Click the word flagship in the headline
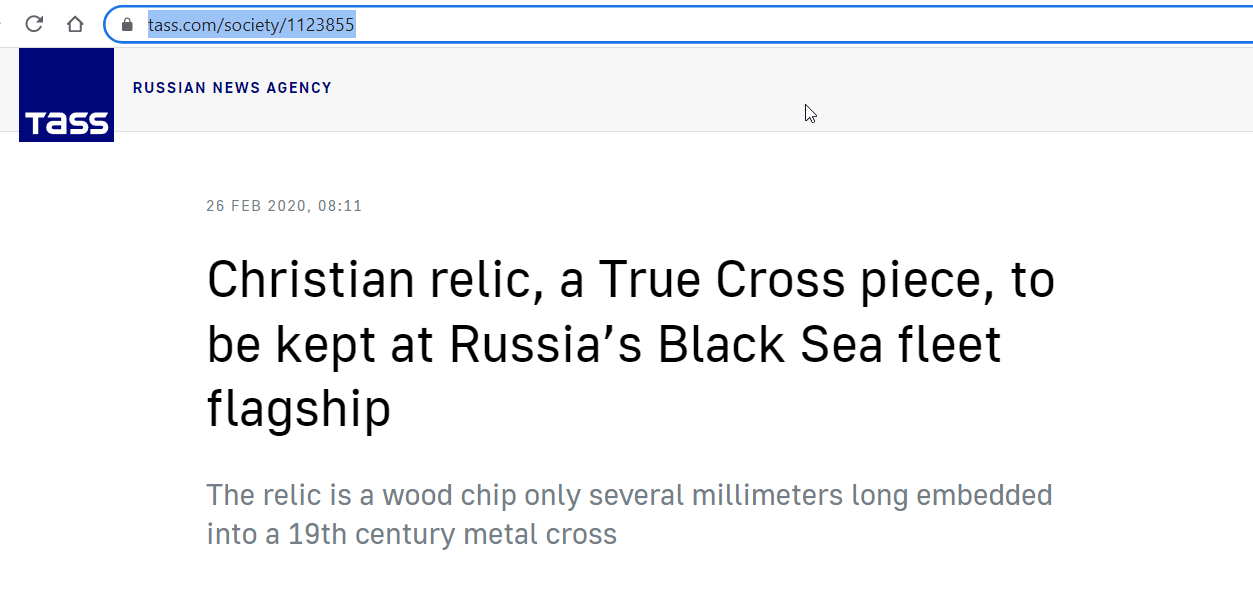 tap(298, 409)
